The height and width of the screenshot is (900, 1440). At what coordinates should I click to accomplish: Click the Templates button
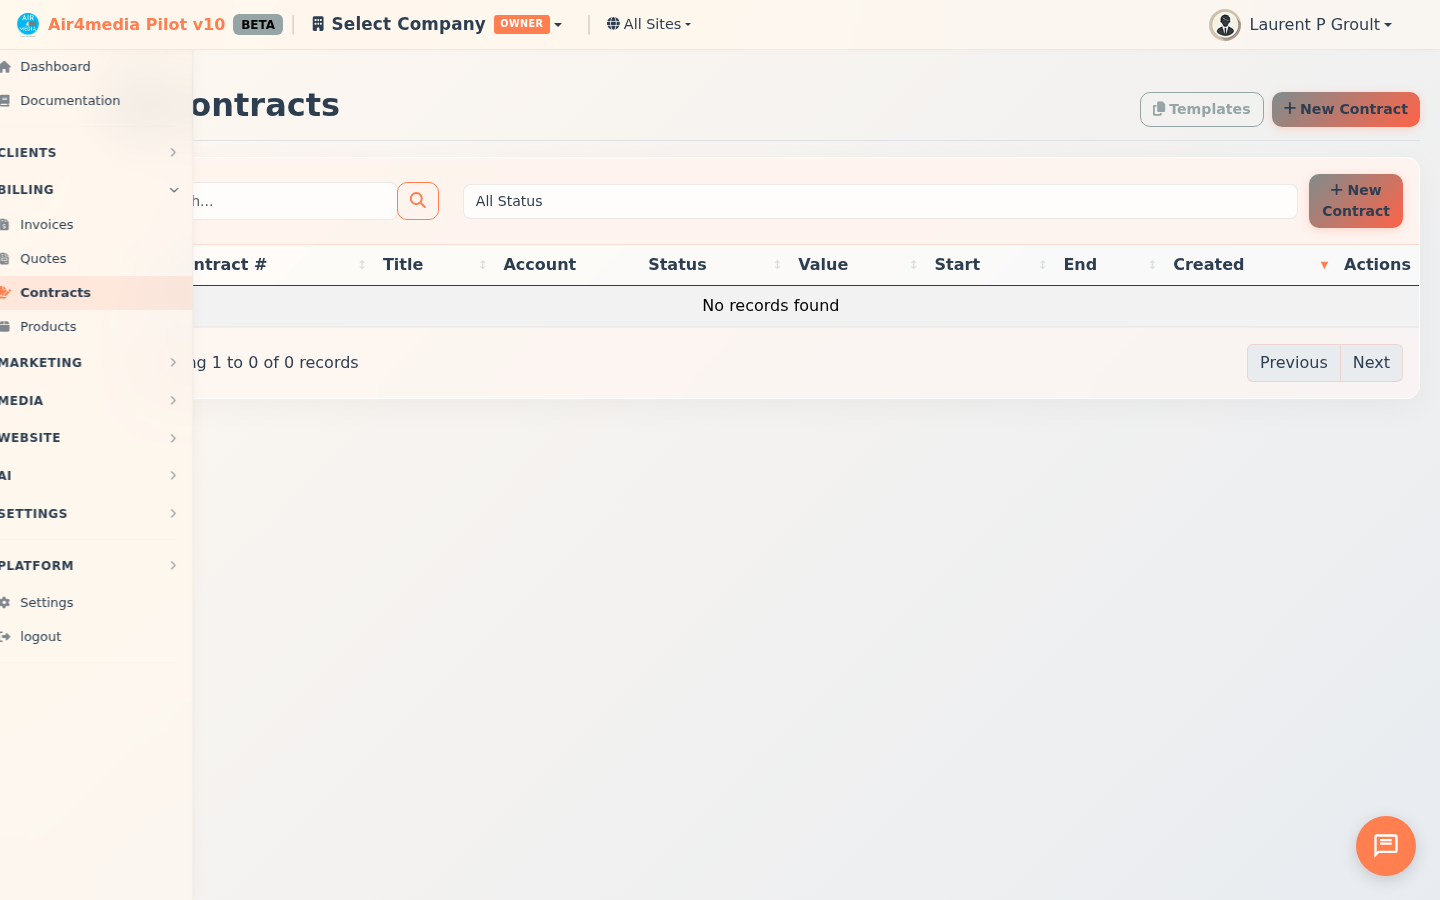(1201, 109)
